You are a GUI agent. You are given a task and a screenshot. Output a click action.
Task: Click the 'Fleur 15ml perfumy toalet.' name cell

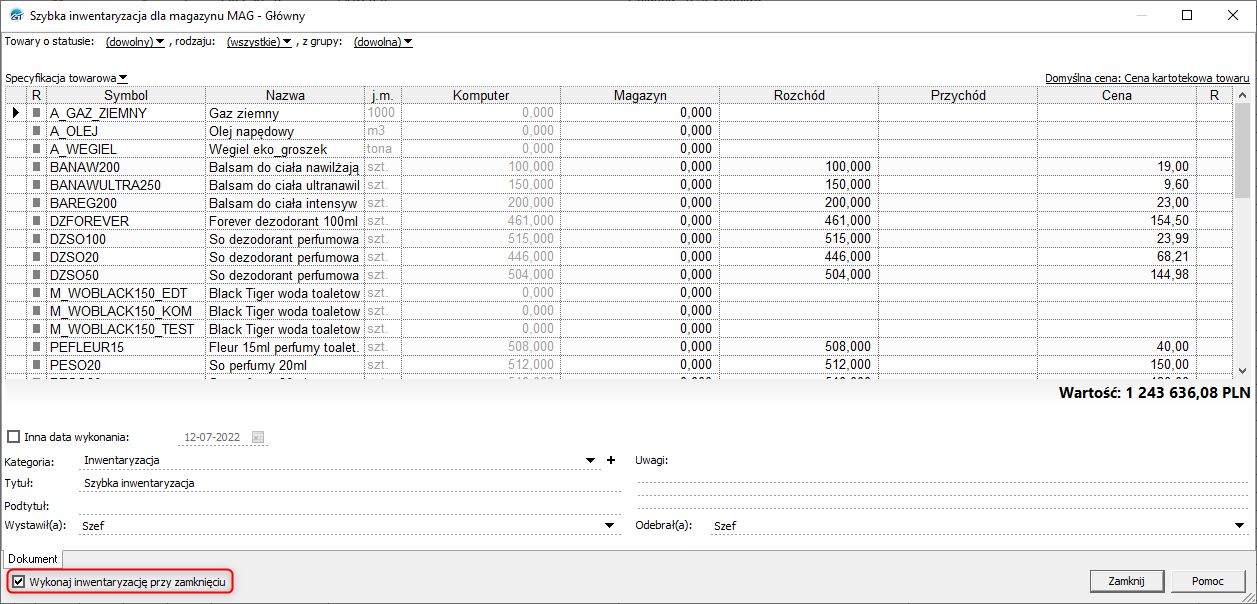coord(285,347)
